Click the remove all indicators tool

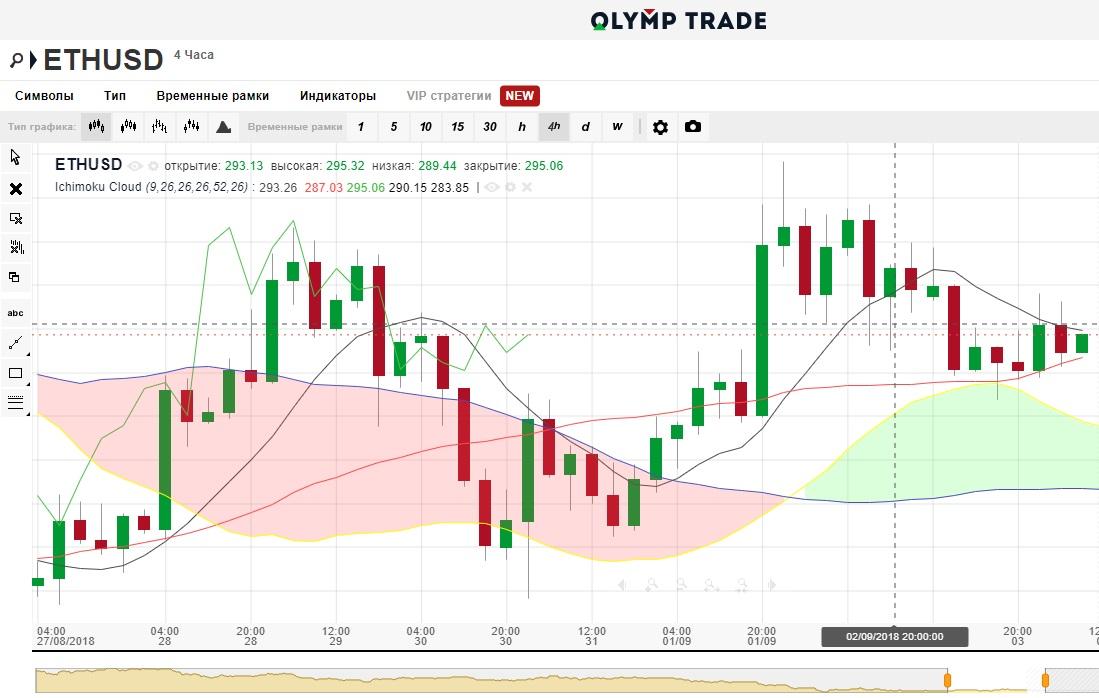click(15, 247)
